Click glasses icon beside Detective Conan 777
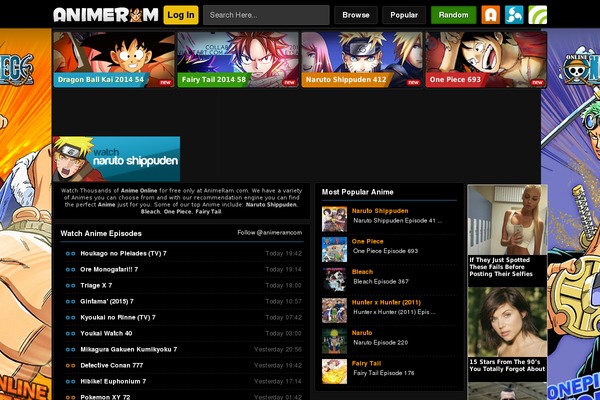The height and width of the screenshot is (400, 600). [x=70, y=366]
